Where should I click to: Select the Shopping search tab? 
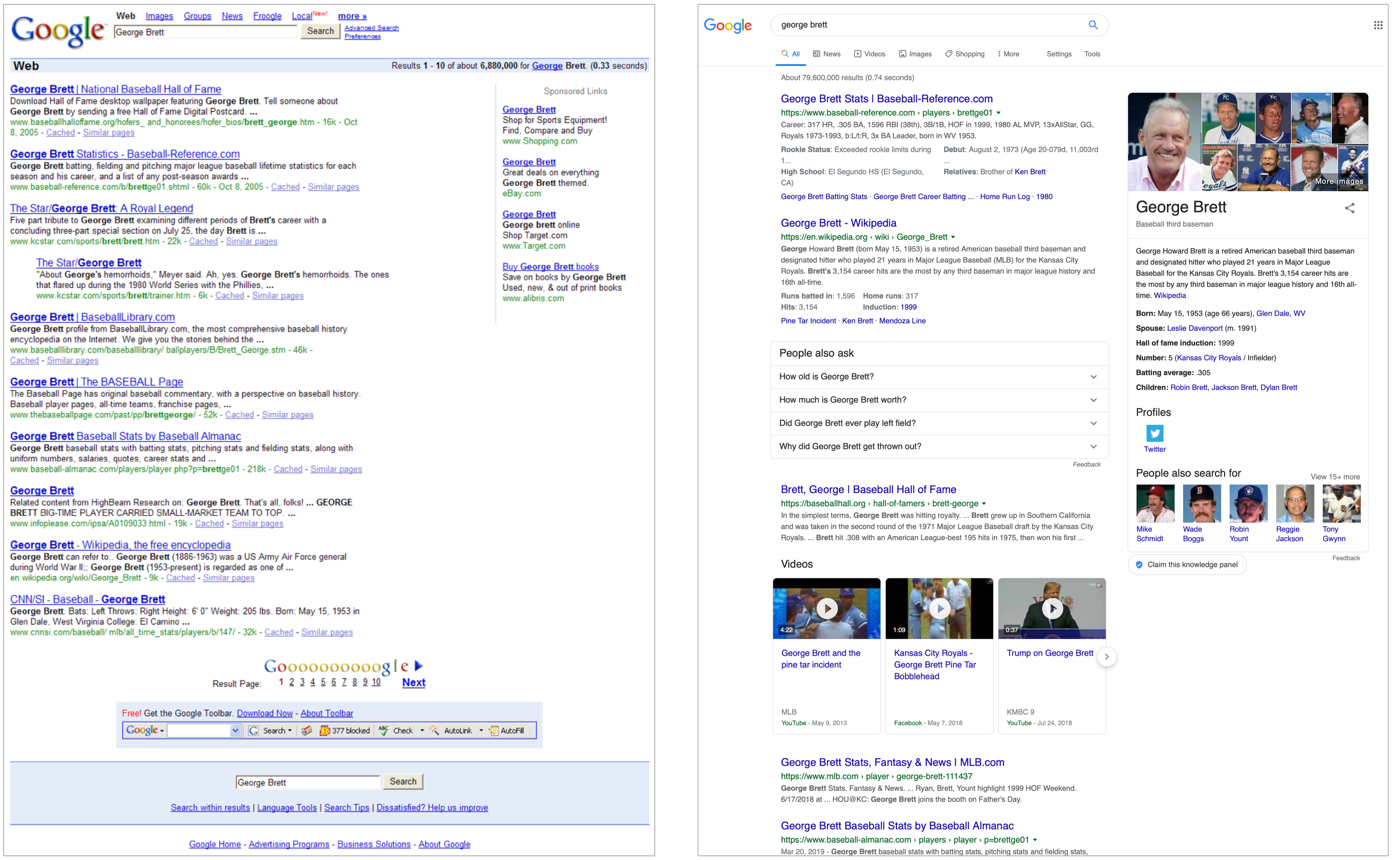point(964,54)
